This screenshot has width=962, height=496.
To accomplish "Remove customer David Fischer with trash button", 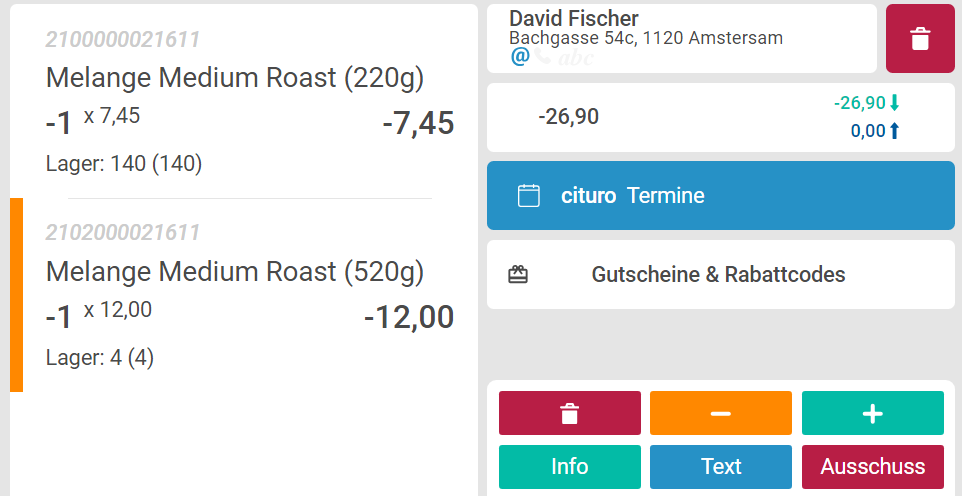I will click(x=920, y=39).
